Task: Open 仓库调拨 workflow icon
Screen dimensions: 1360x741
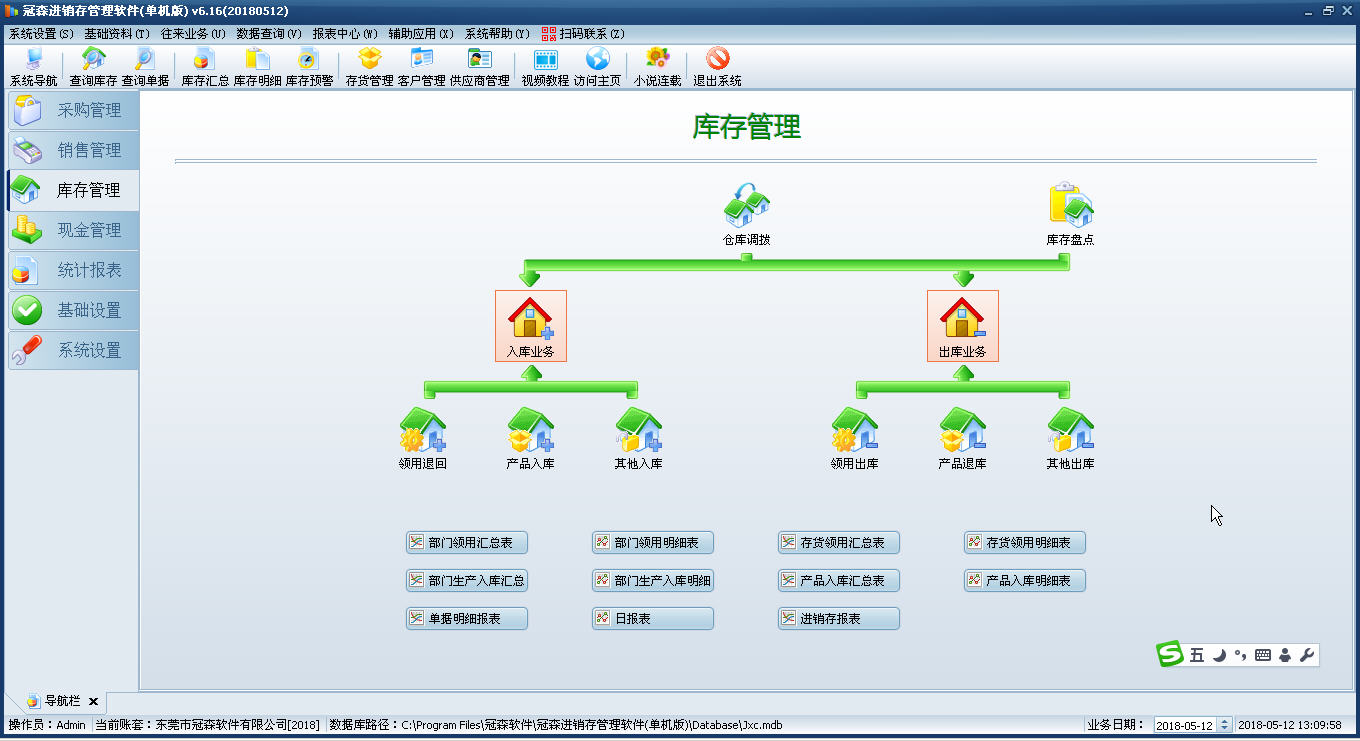Action: [747, 214]
